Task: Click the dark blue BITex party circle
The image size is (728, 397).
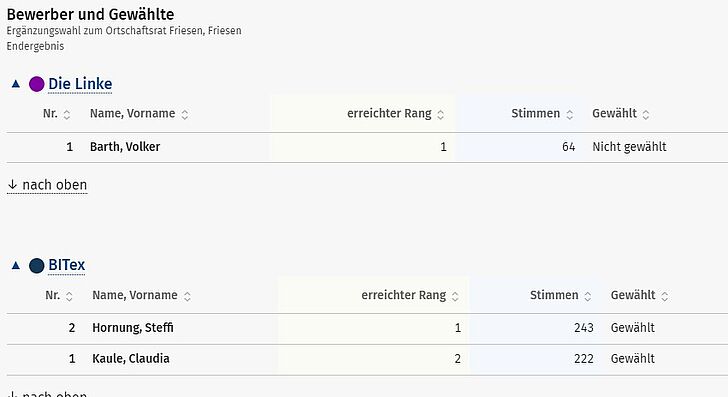Action: pos(37,266)
